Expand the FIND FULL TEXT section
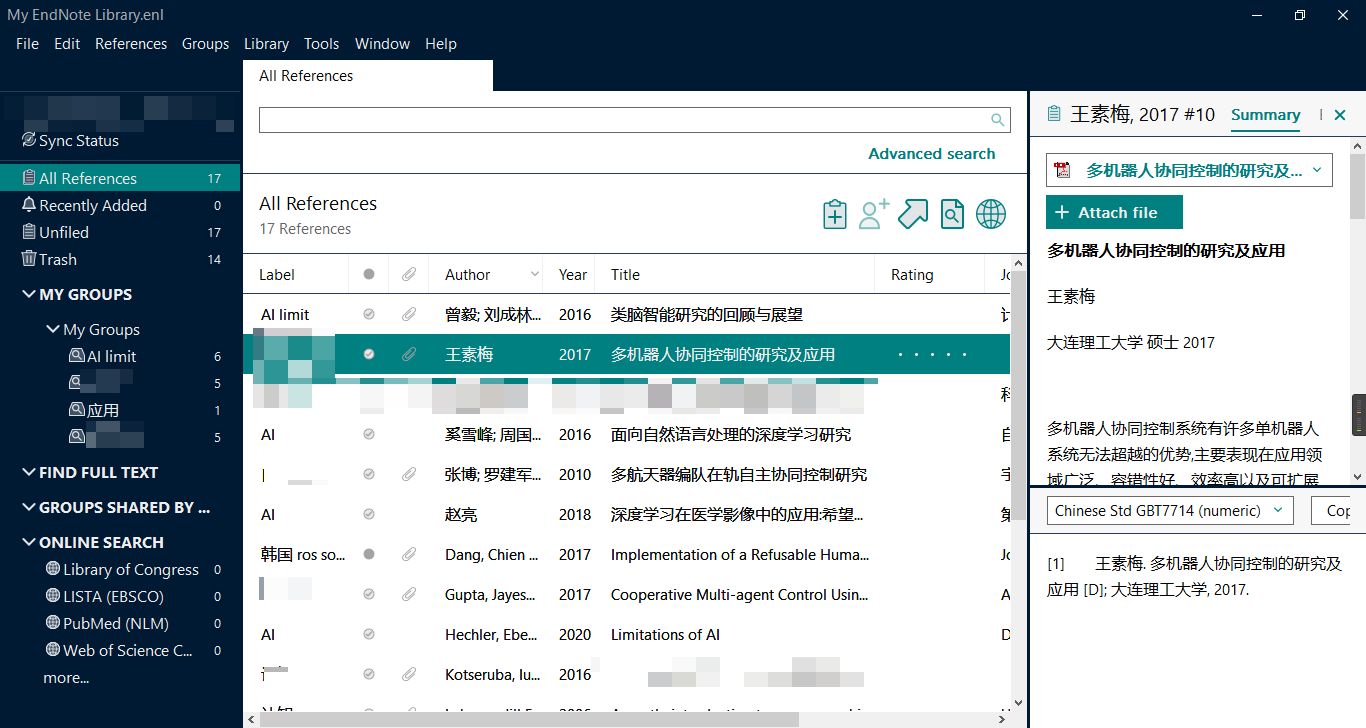 click(28, 473)
